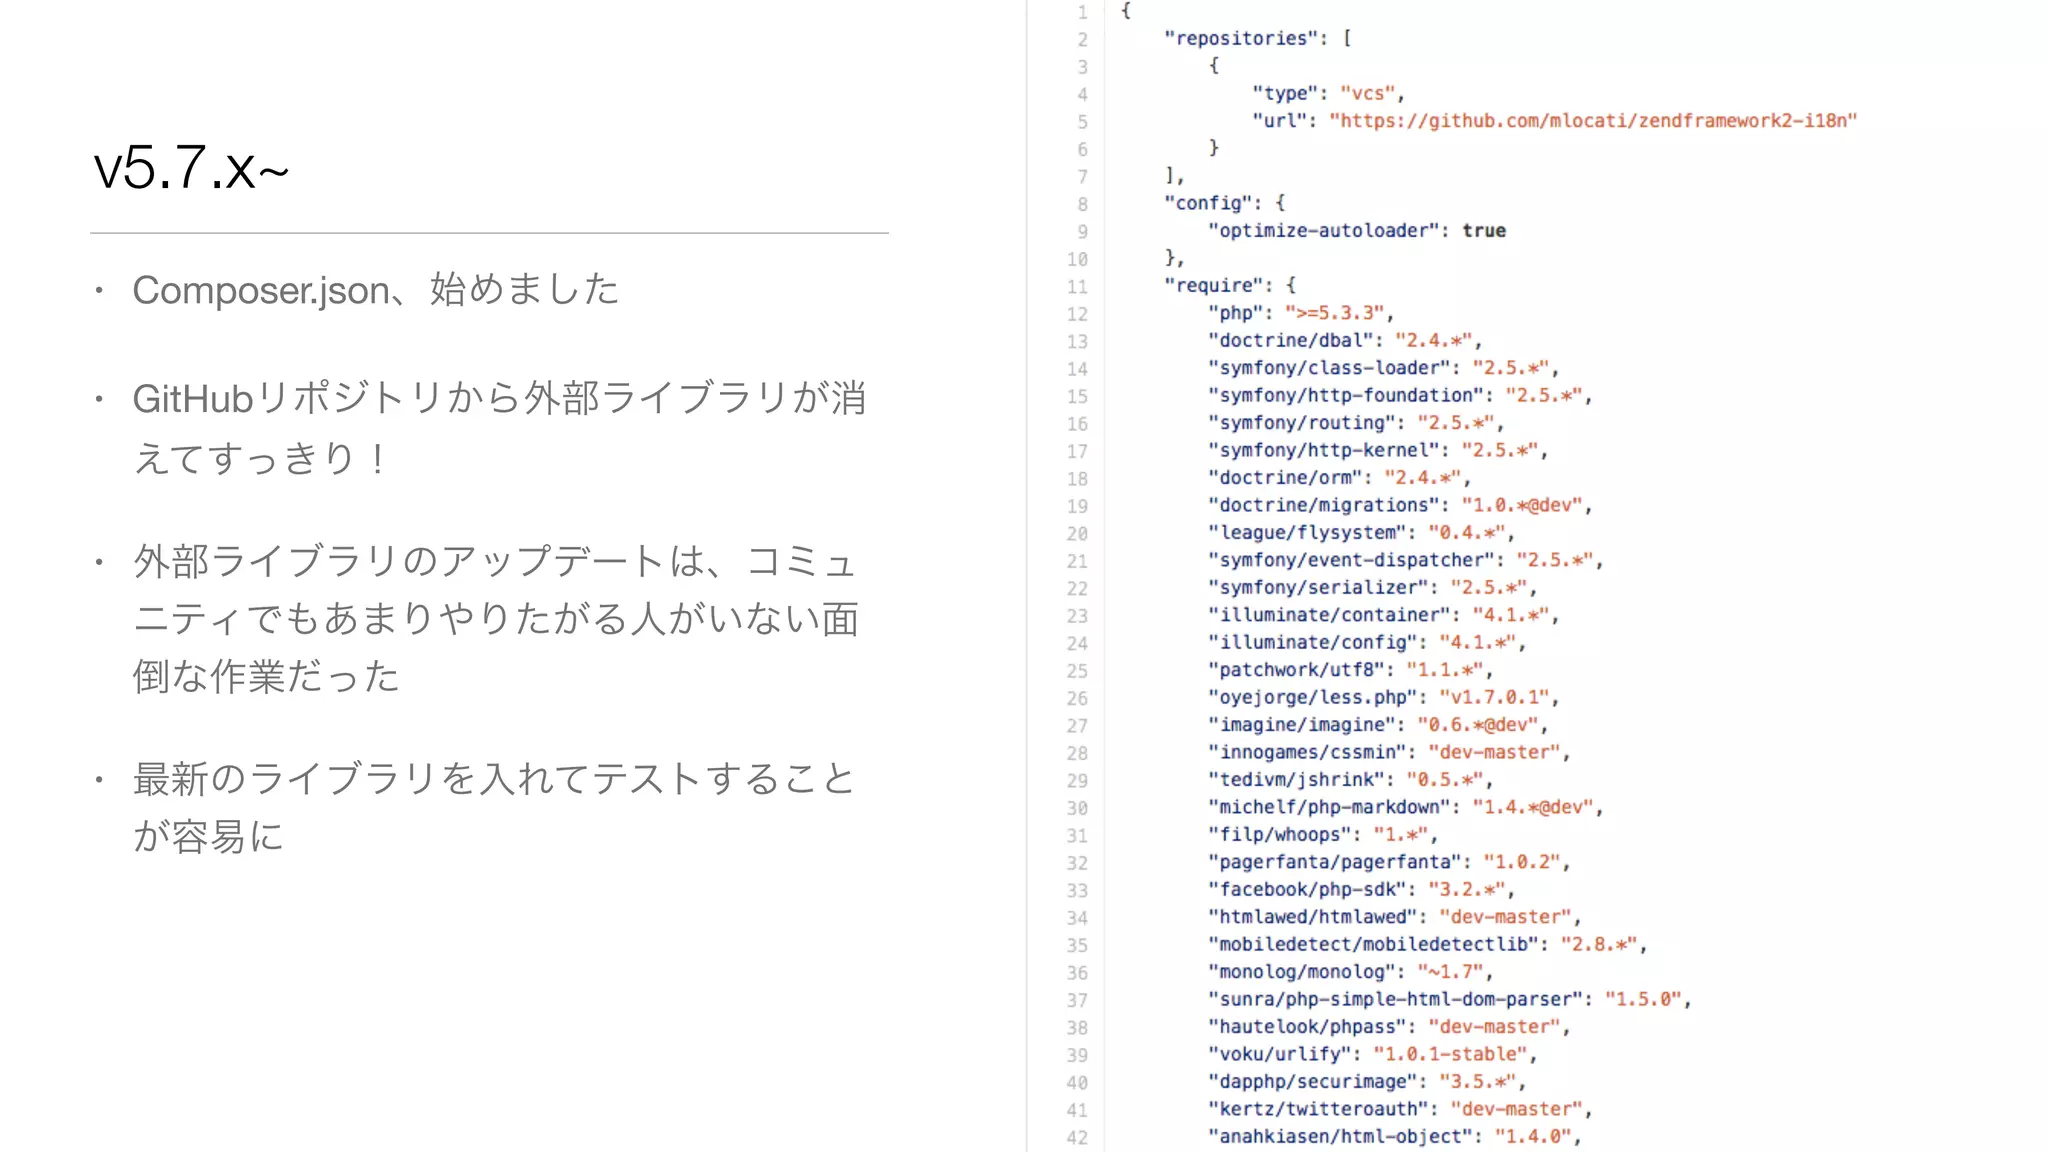Click the "repositories" key in the code
The width and height of the screenshot is (2048, 1152).
[1241, 38]
